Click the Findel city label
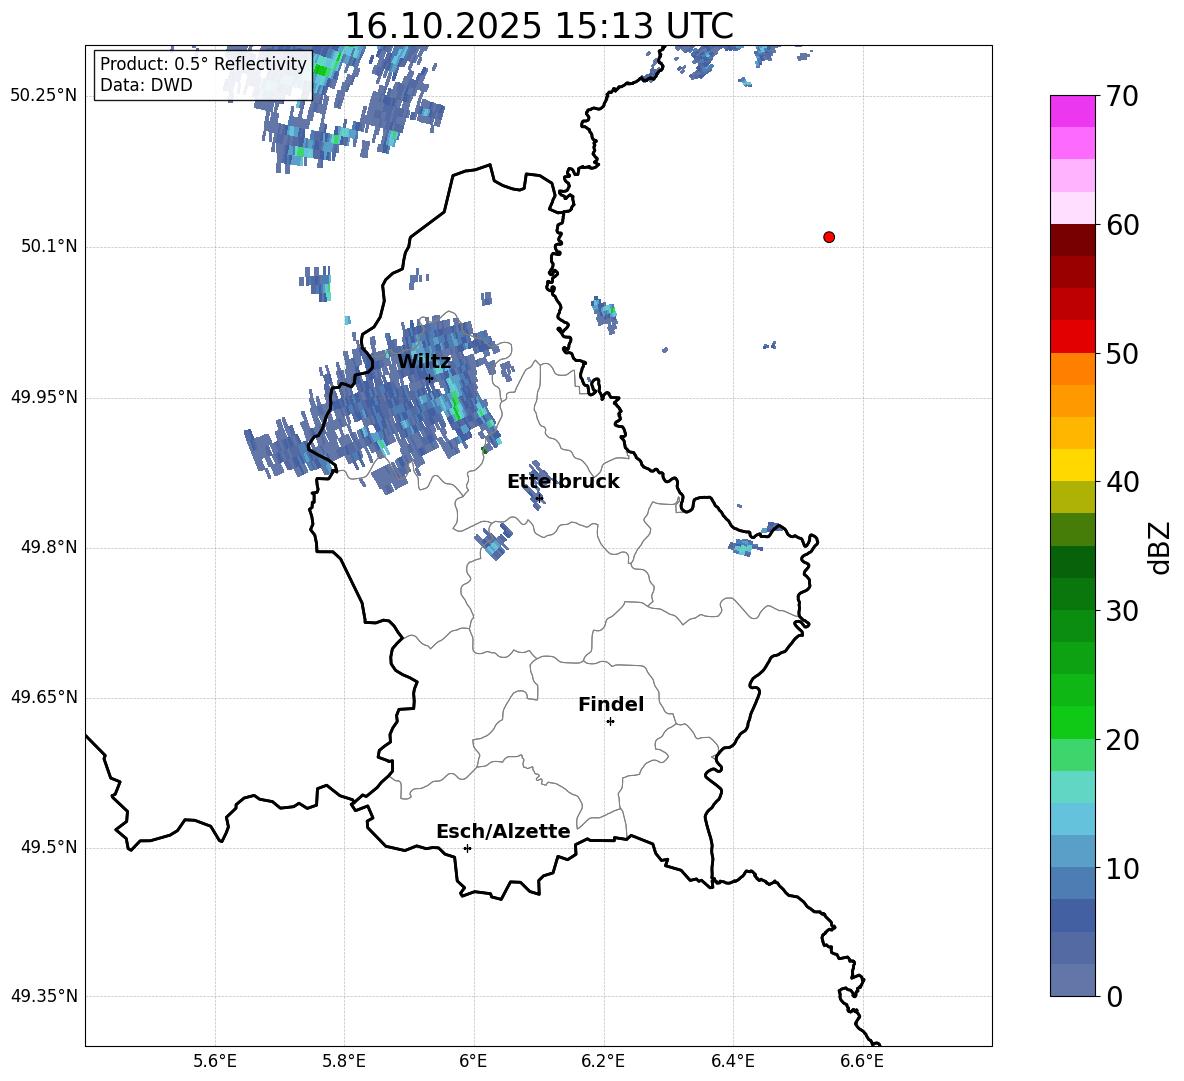 click(611, 705)
